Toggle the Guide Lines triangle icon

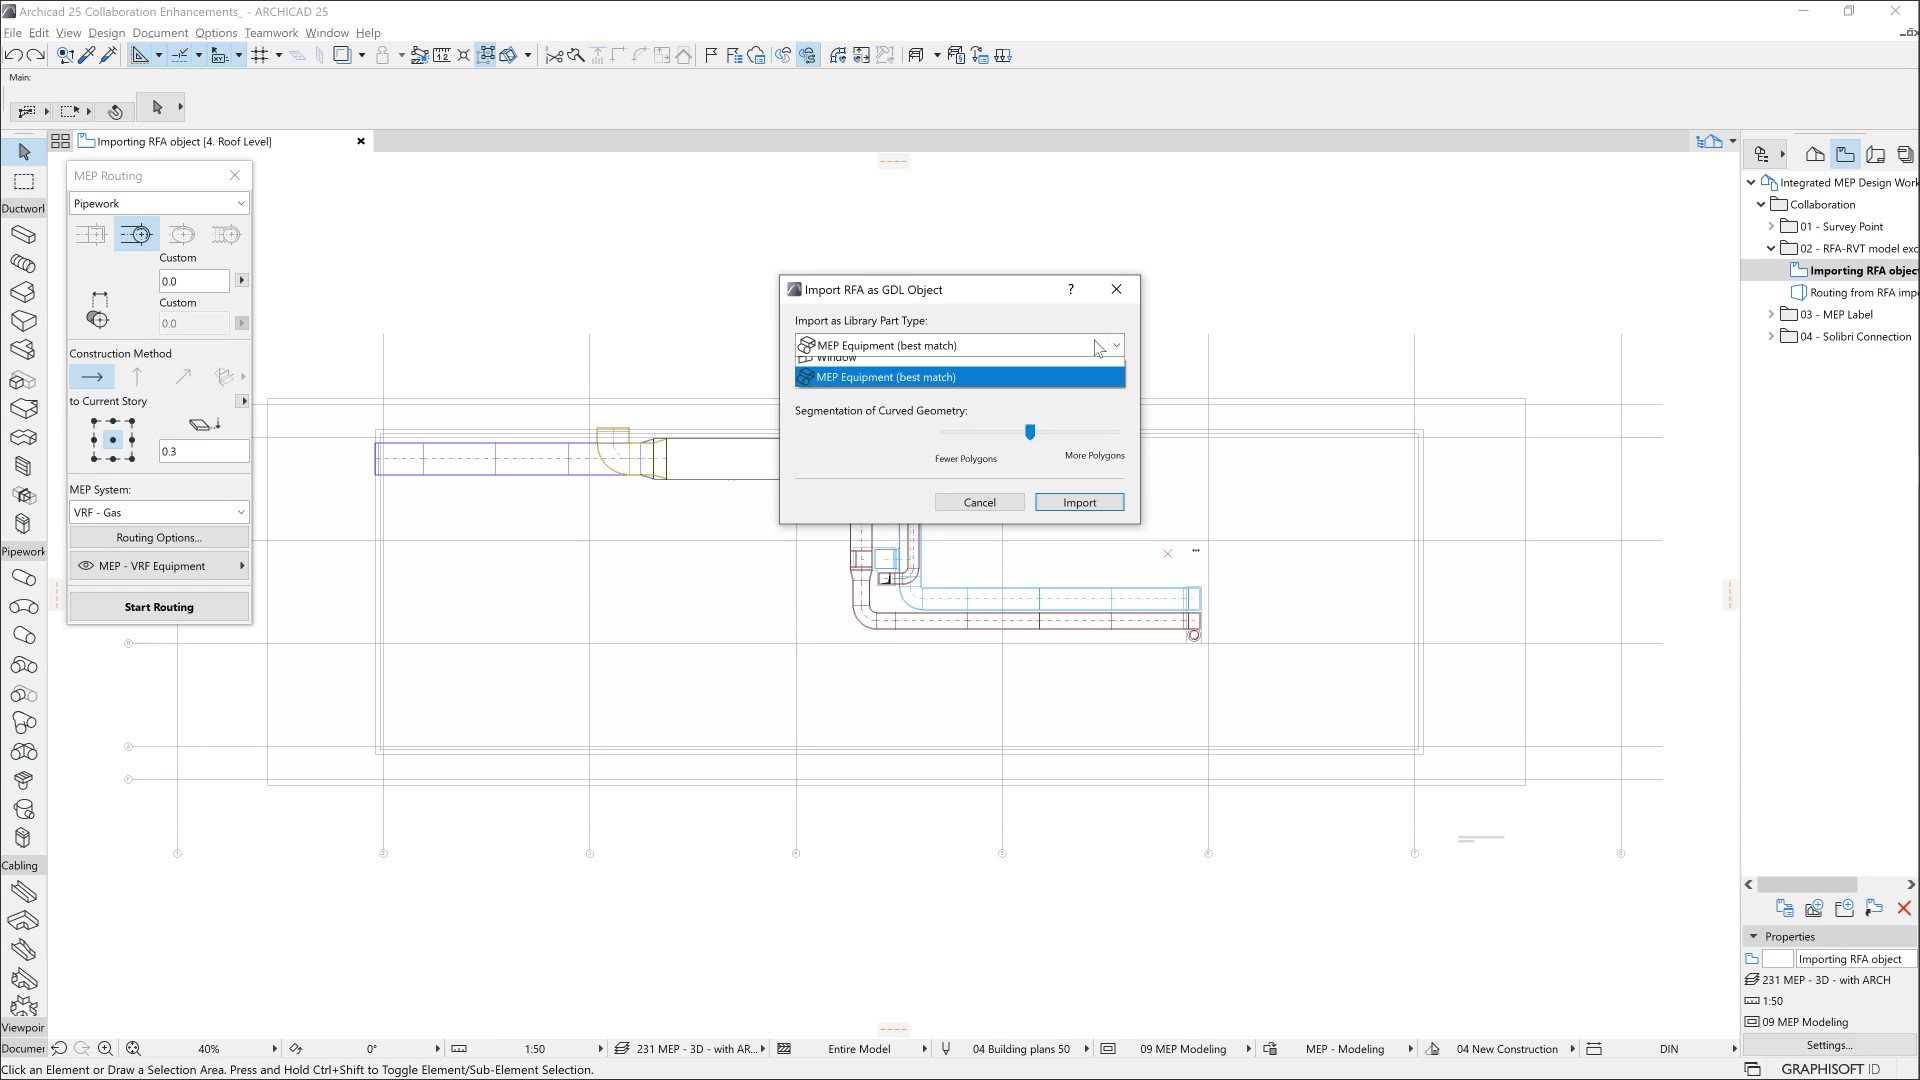140,55
